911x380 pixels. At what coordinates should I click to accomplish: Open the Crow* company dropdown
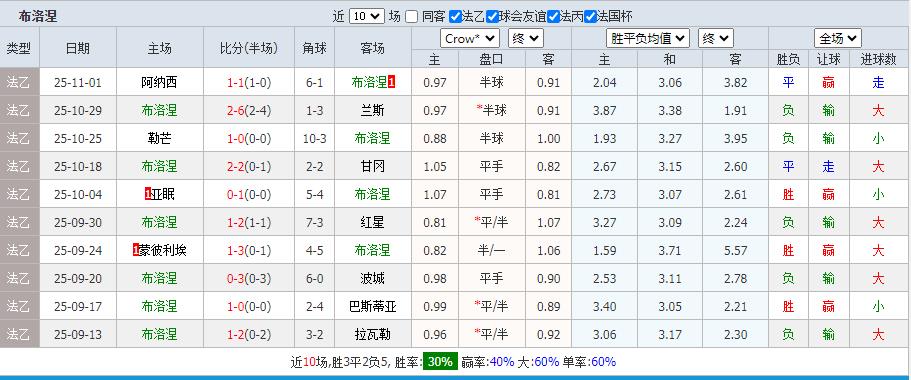click(x=470, y=38)
